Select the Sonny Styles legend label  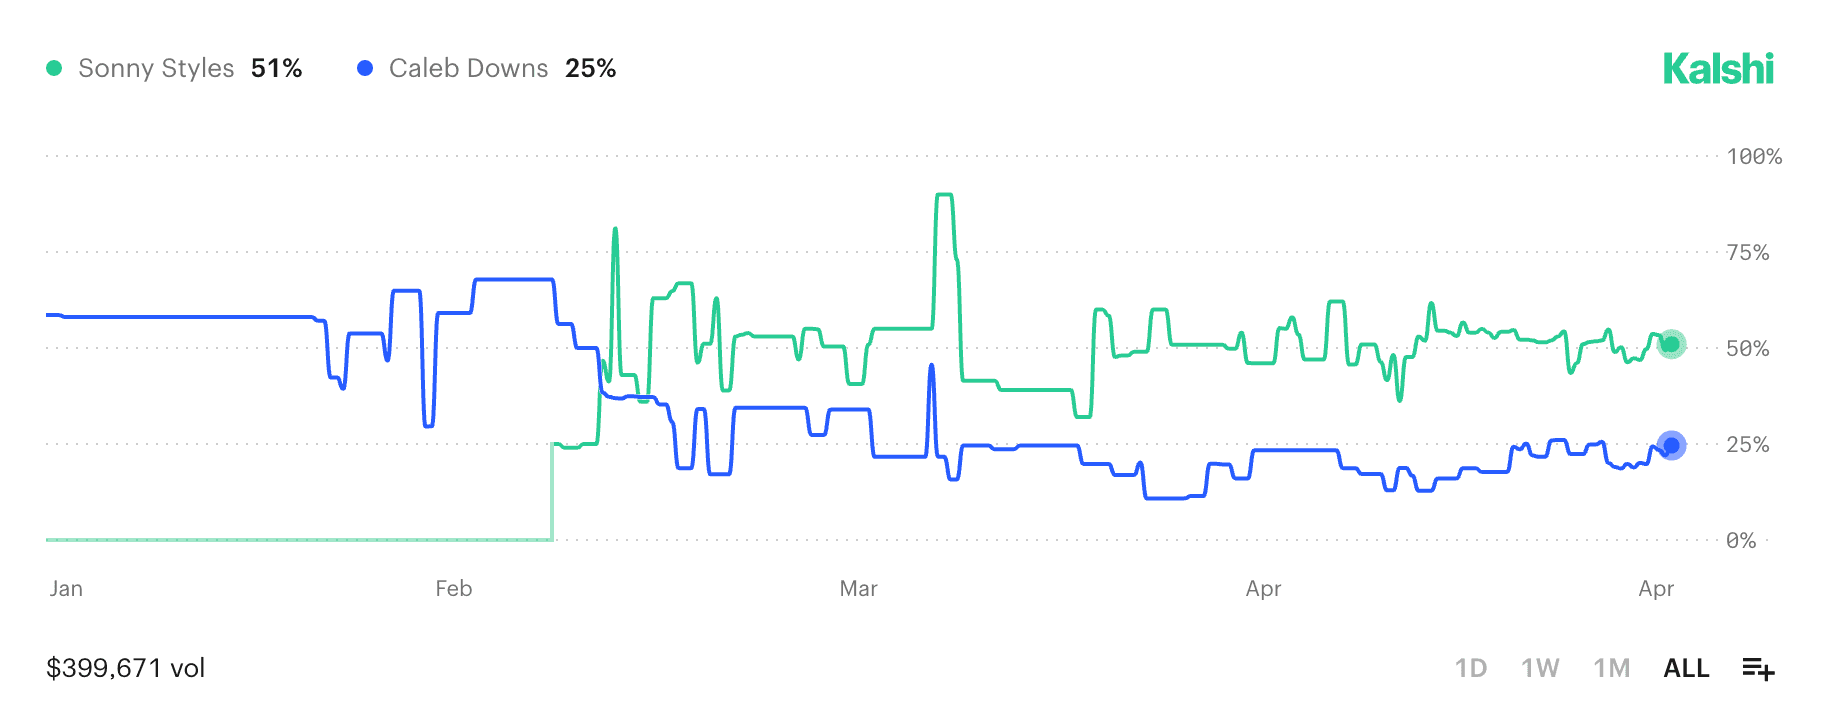[156, 68]
